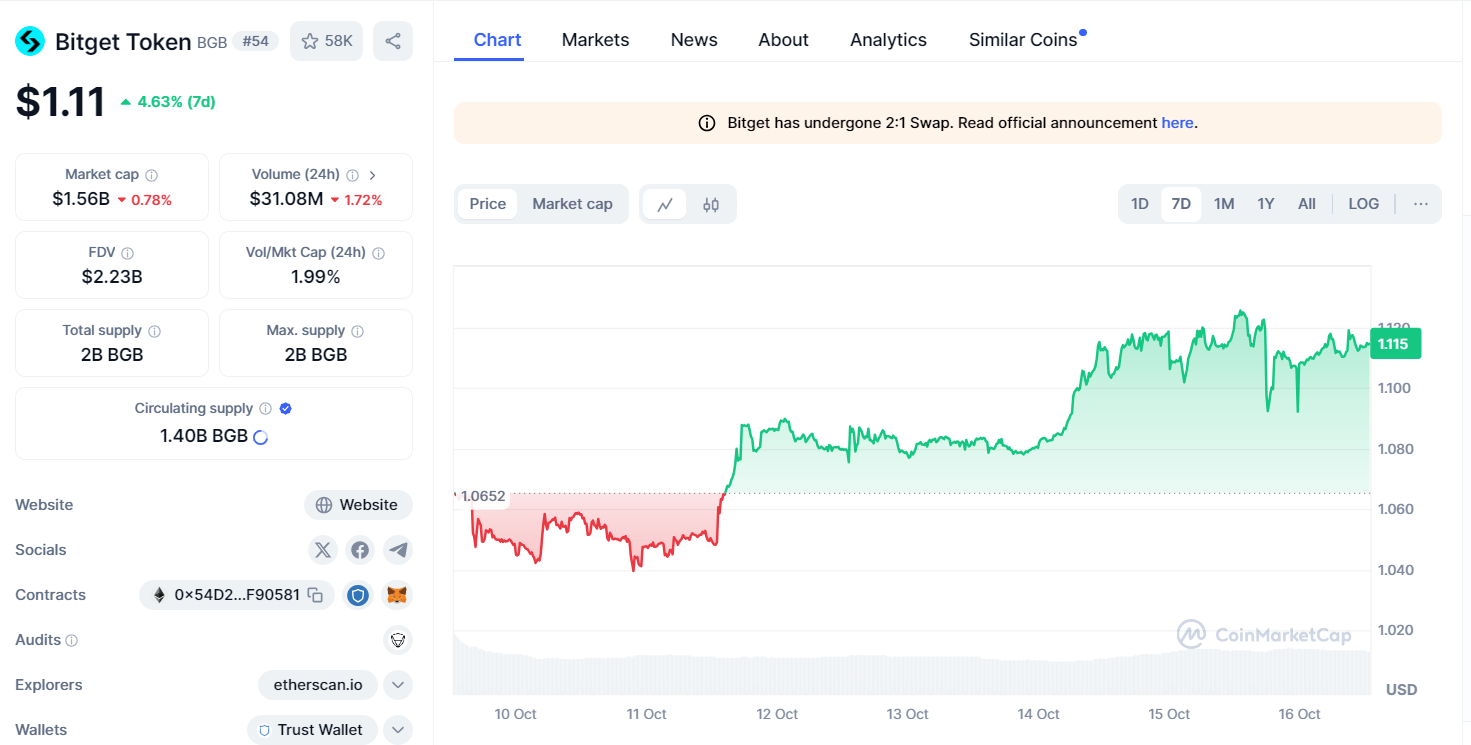Viewport: 1471px width, 745px height.
Task: Click the Bitget Token logo icon
Action: point(30,41)
